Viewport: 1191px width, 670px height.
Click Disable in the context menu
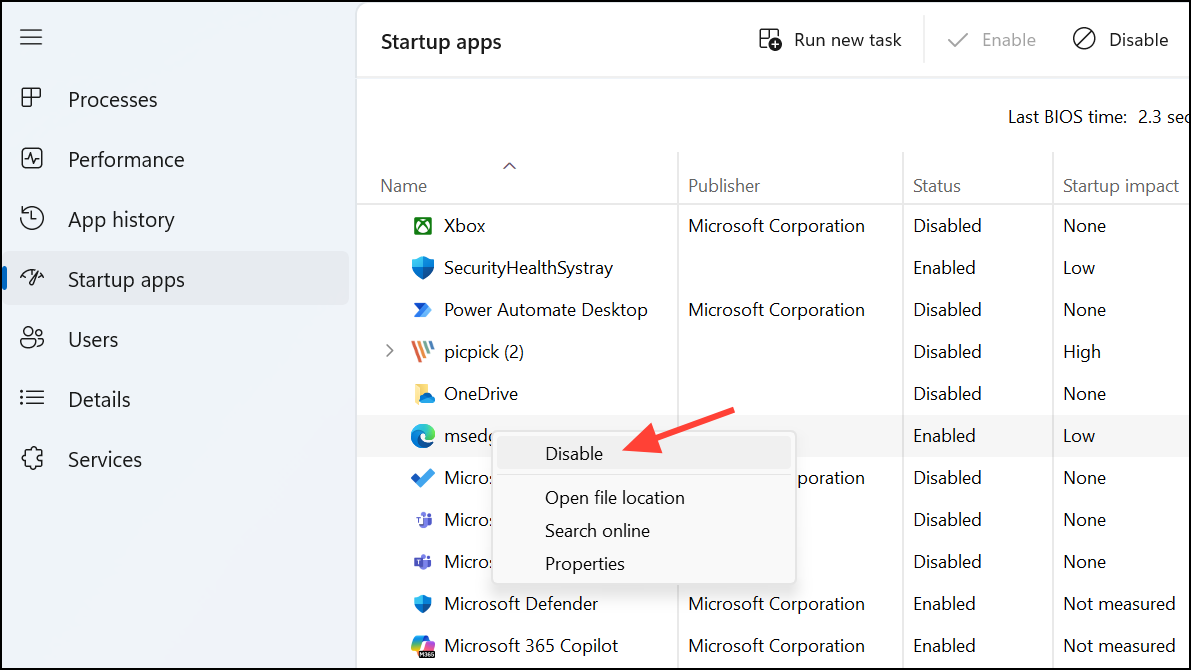coord(574,453)
